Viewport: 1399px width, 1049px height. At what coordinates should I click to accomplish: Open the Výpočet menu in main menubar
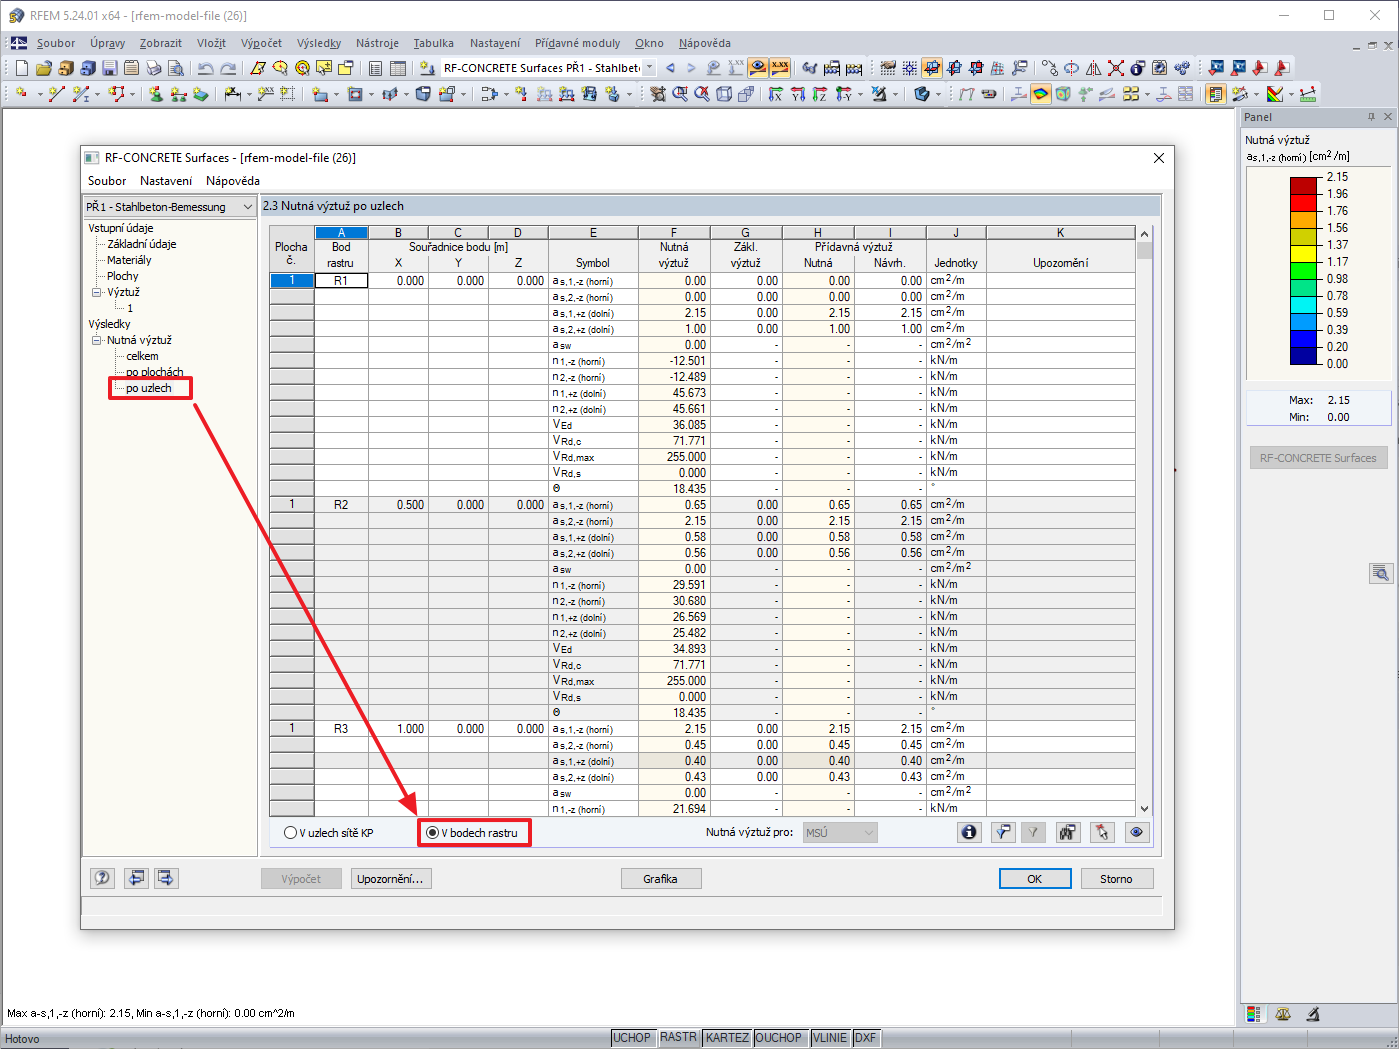coord(261,43)
